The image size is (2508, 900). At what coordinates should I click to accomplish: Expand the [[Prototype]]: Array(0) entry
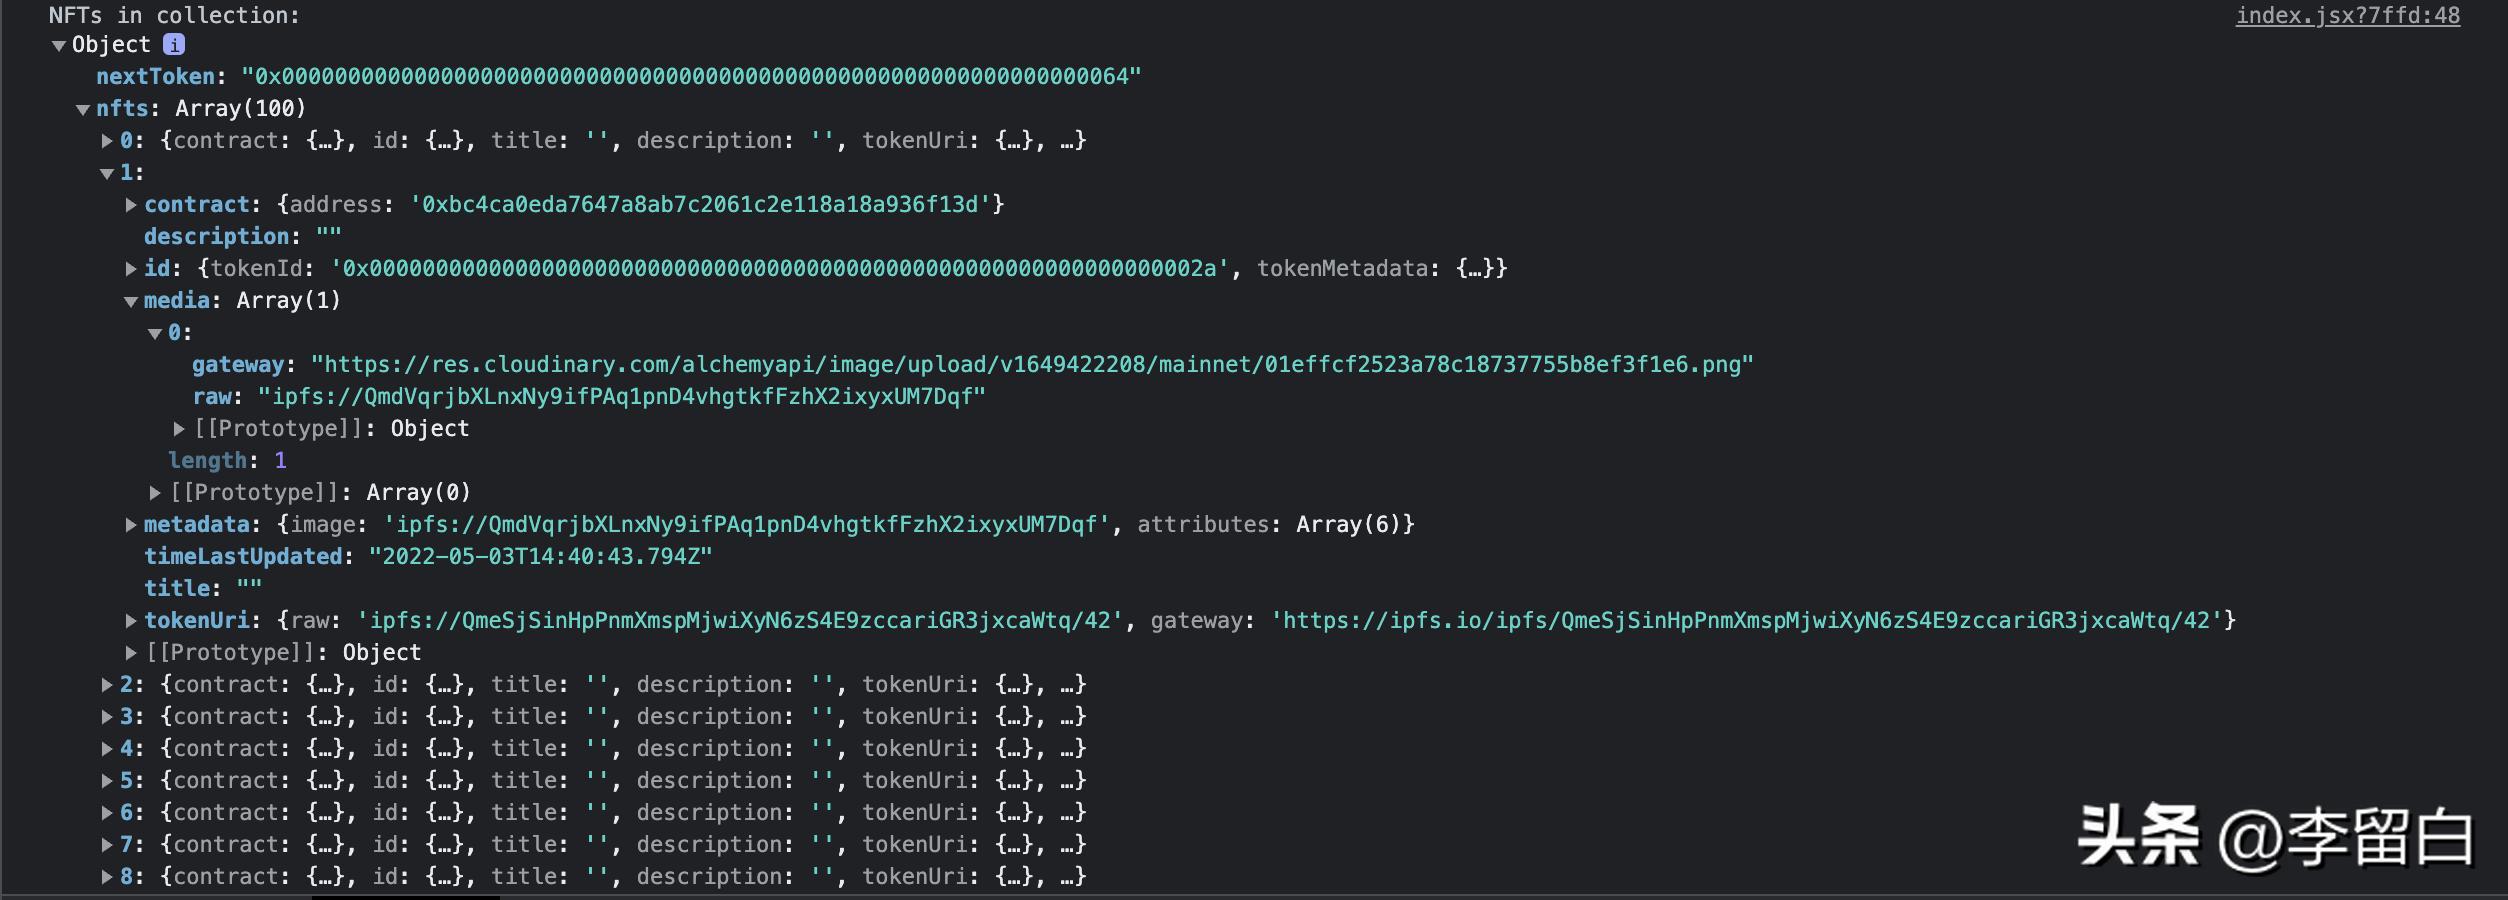pos(155,493)
